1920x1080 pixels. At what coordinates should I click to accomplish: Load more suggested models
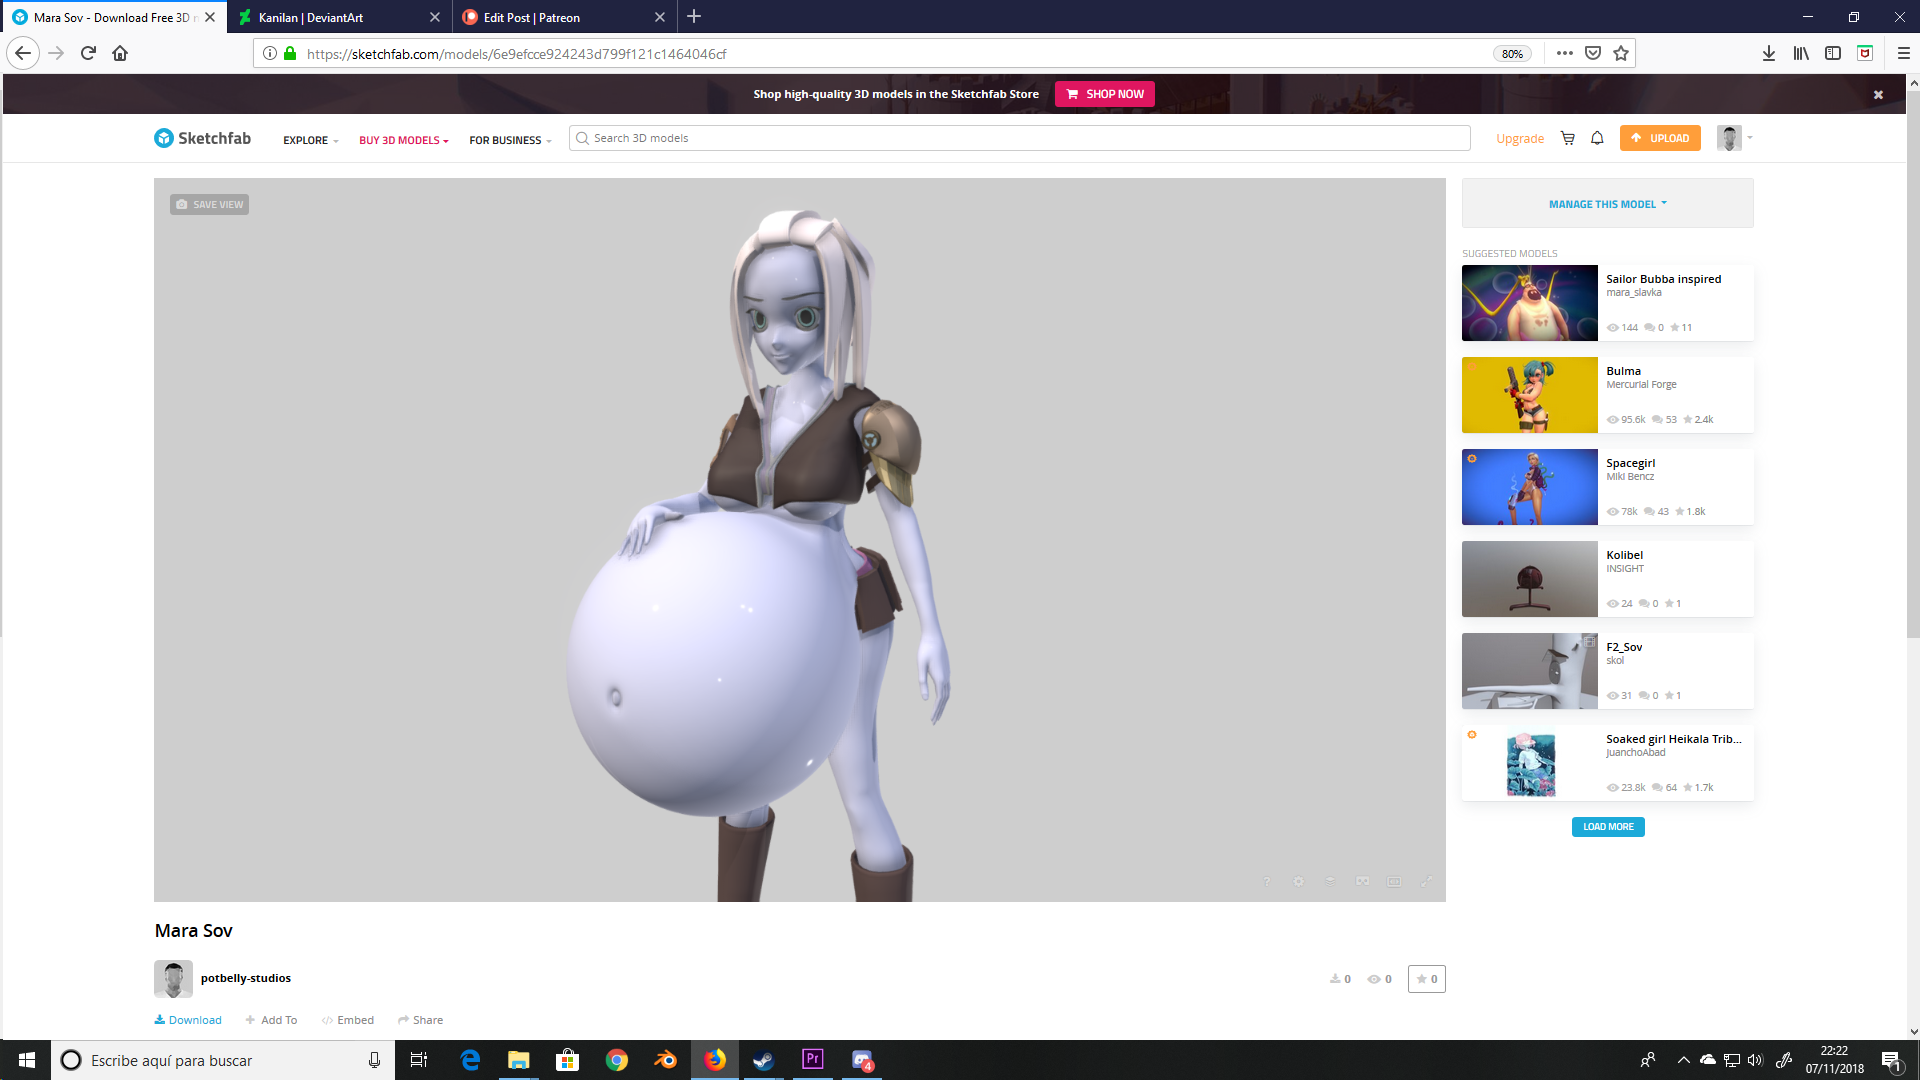(1608, 827)
